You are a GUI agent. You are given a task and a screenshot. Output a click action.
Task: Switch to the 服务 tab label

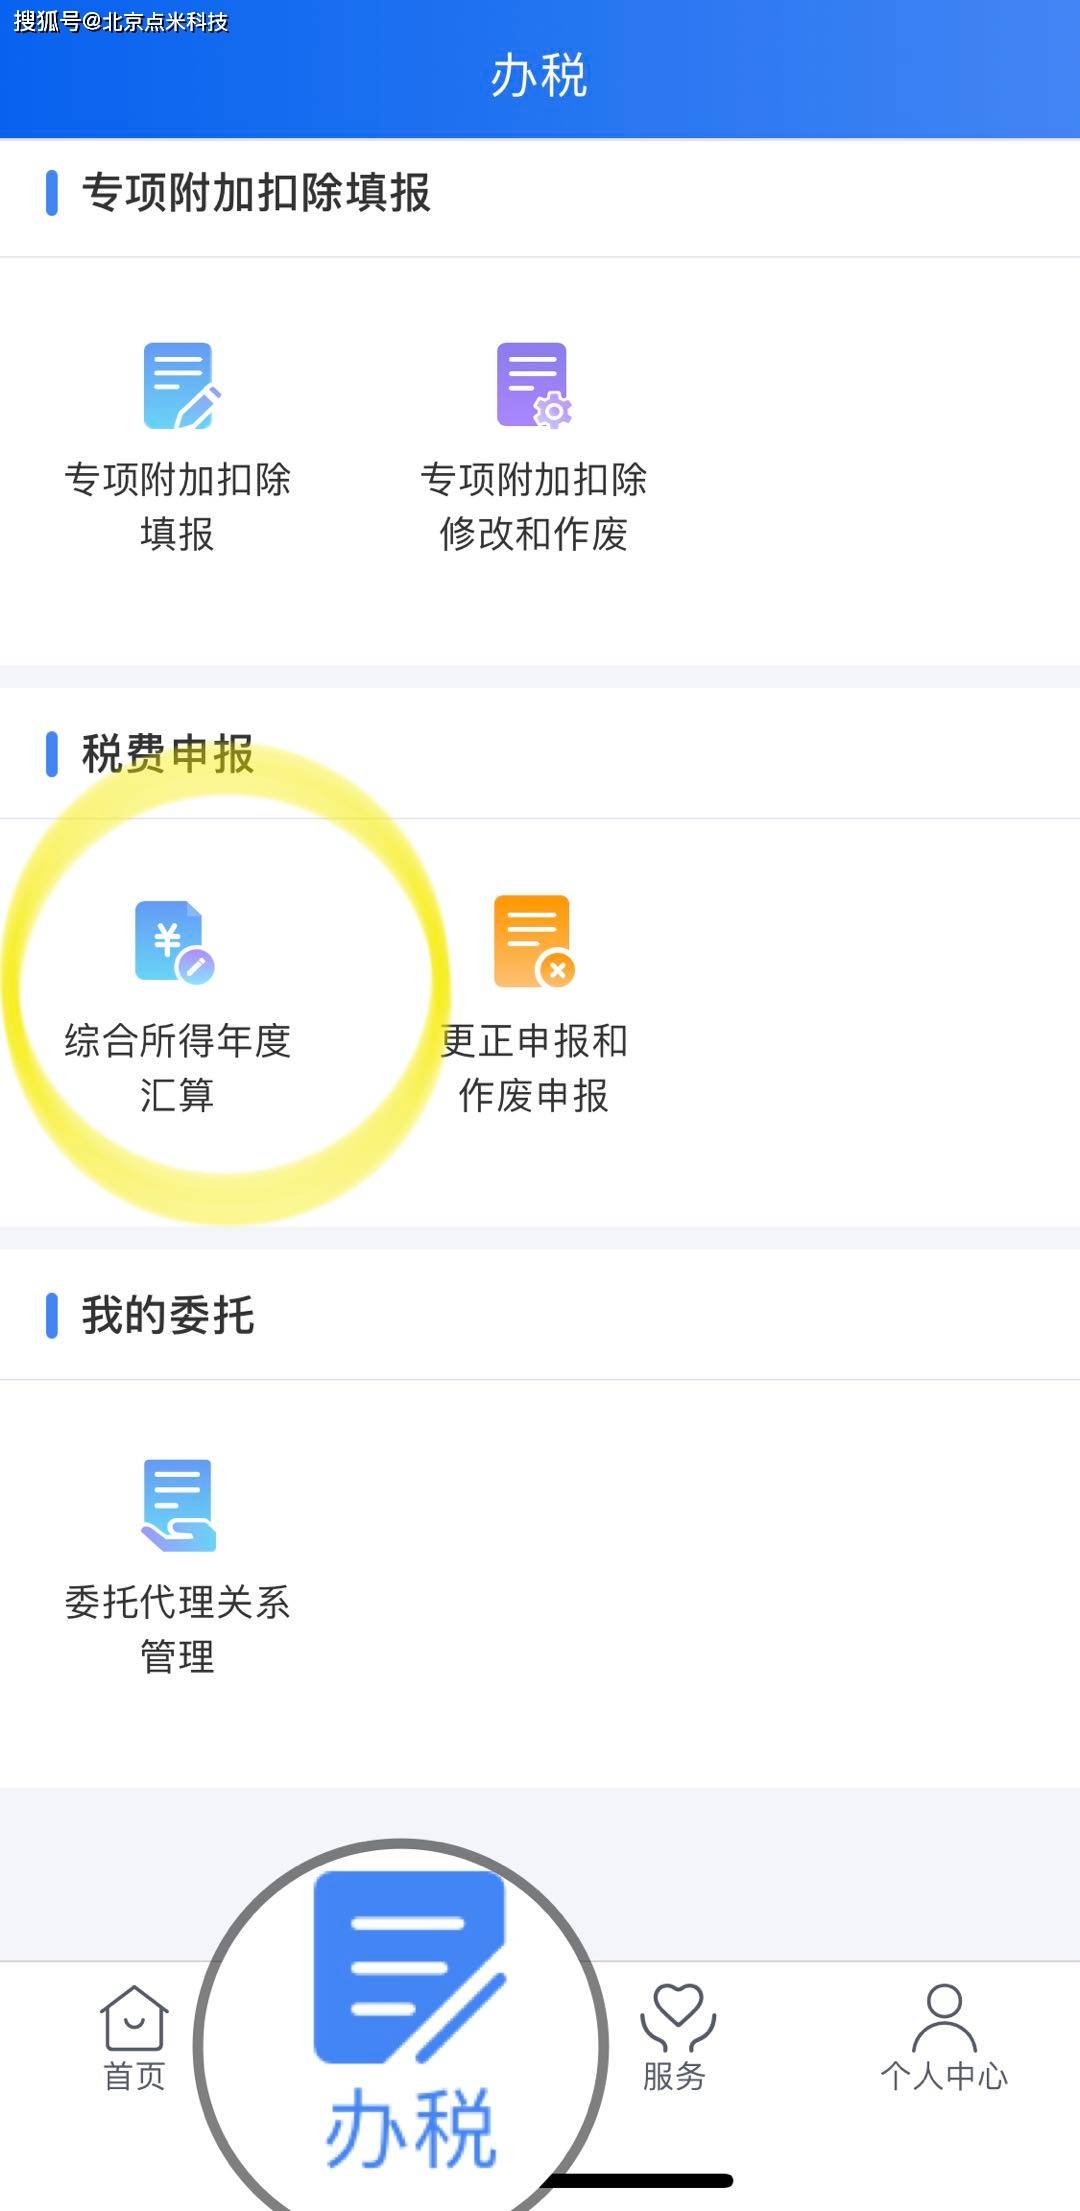pos(675,2077)
